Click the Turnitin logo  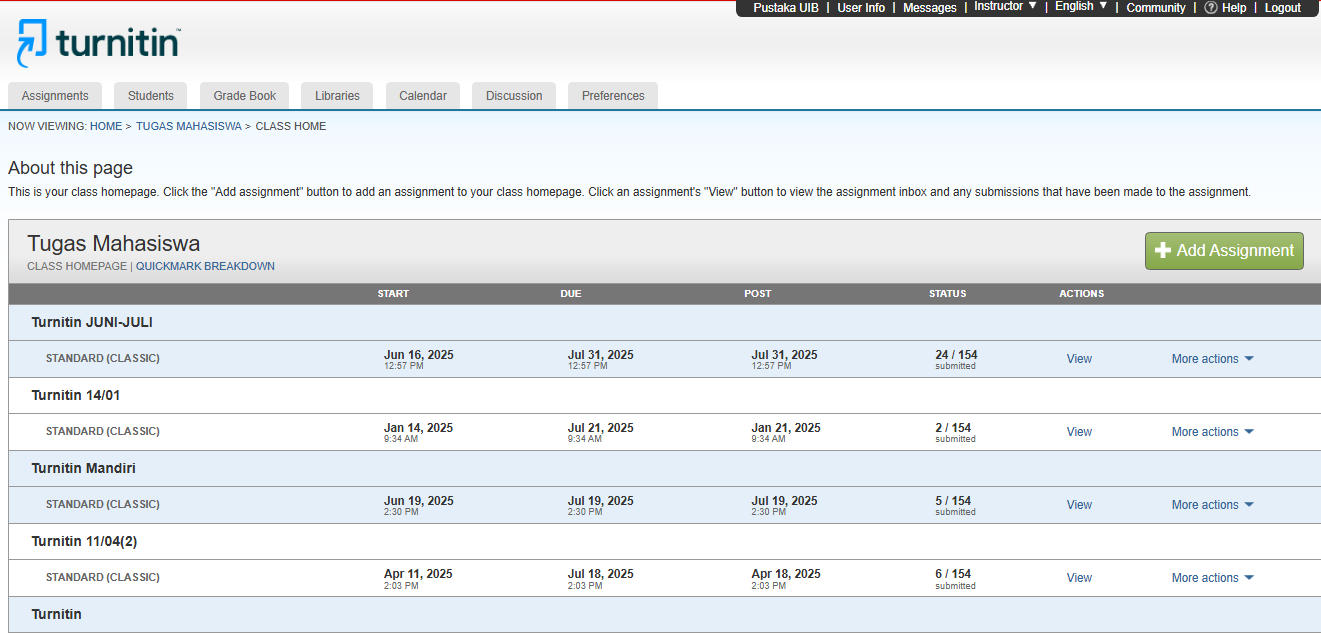point(98,43)
